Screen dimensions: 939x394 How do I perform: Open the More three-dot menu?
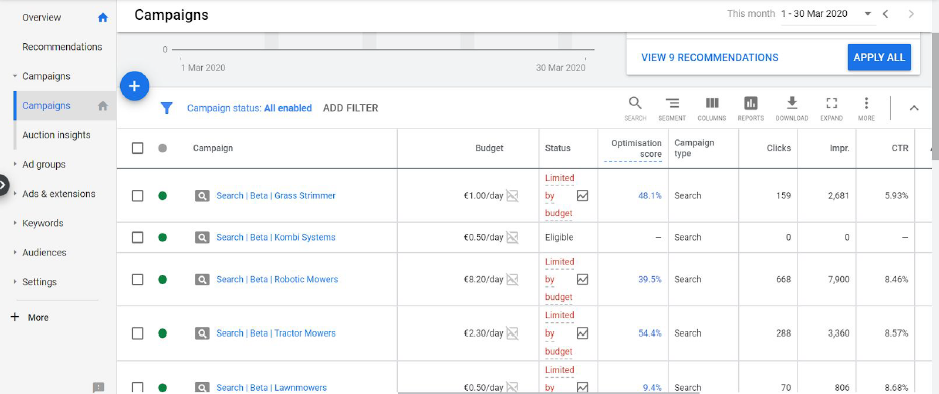click(x=866, y=109)
